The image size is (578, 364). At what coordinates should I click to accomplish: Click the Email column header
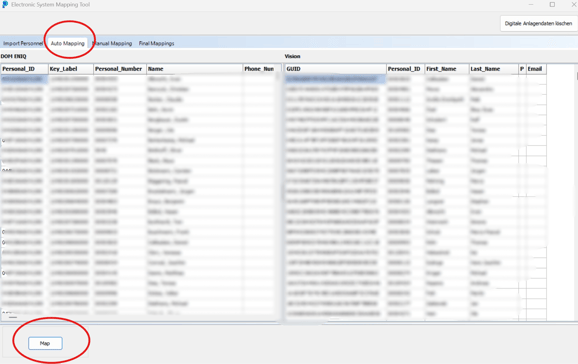pyautogui.click(x=536, y=69)
